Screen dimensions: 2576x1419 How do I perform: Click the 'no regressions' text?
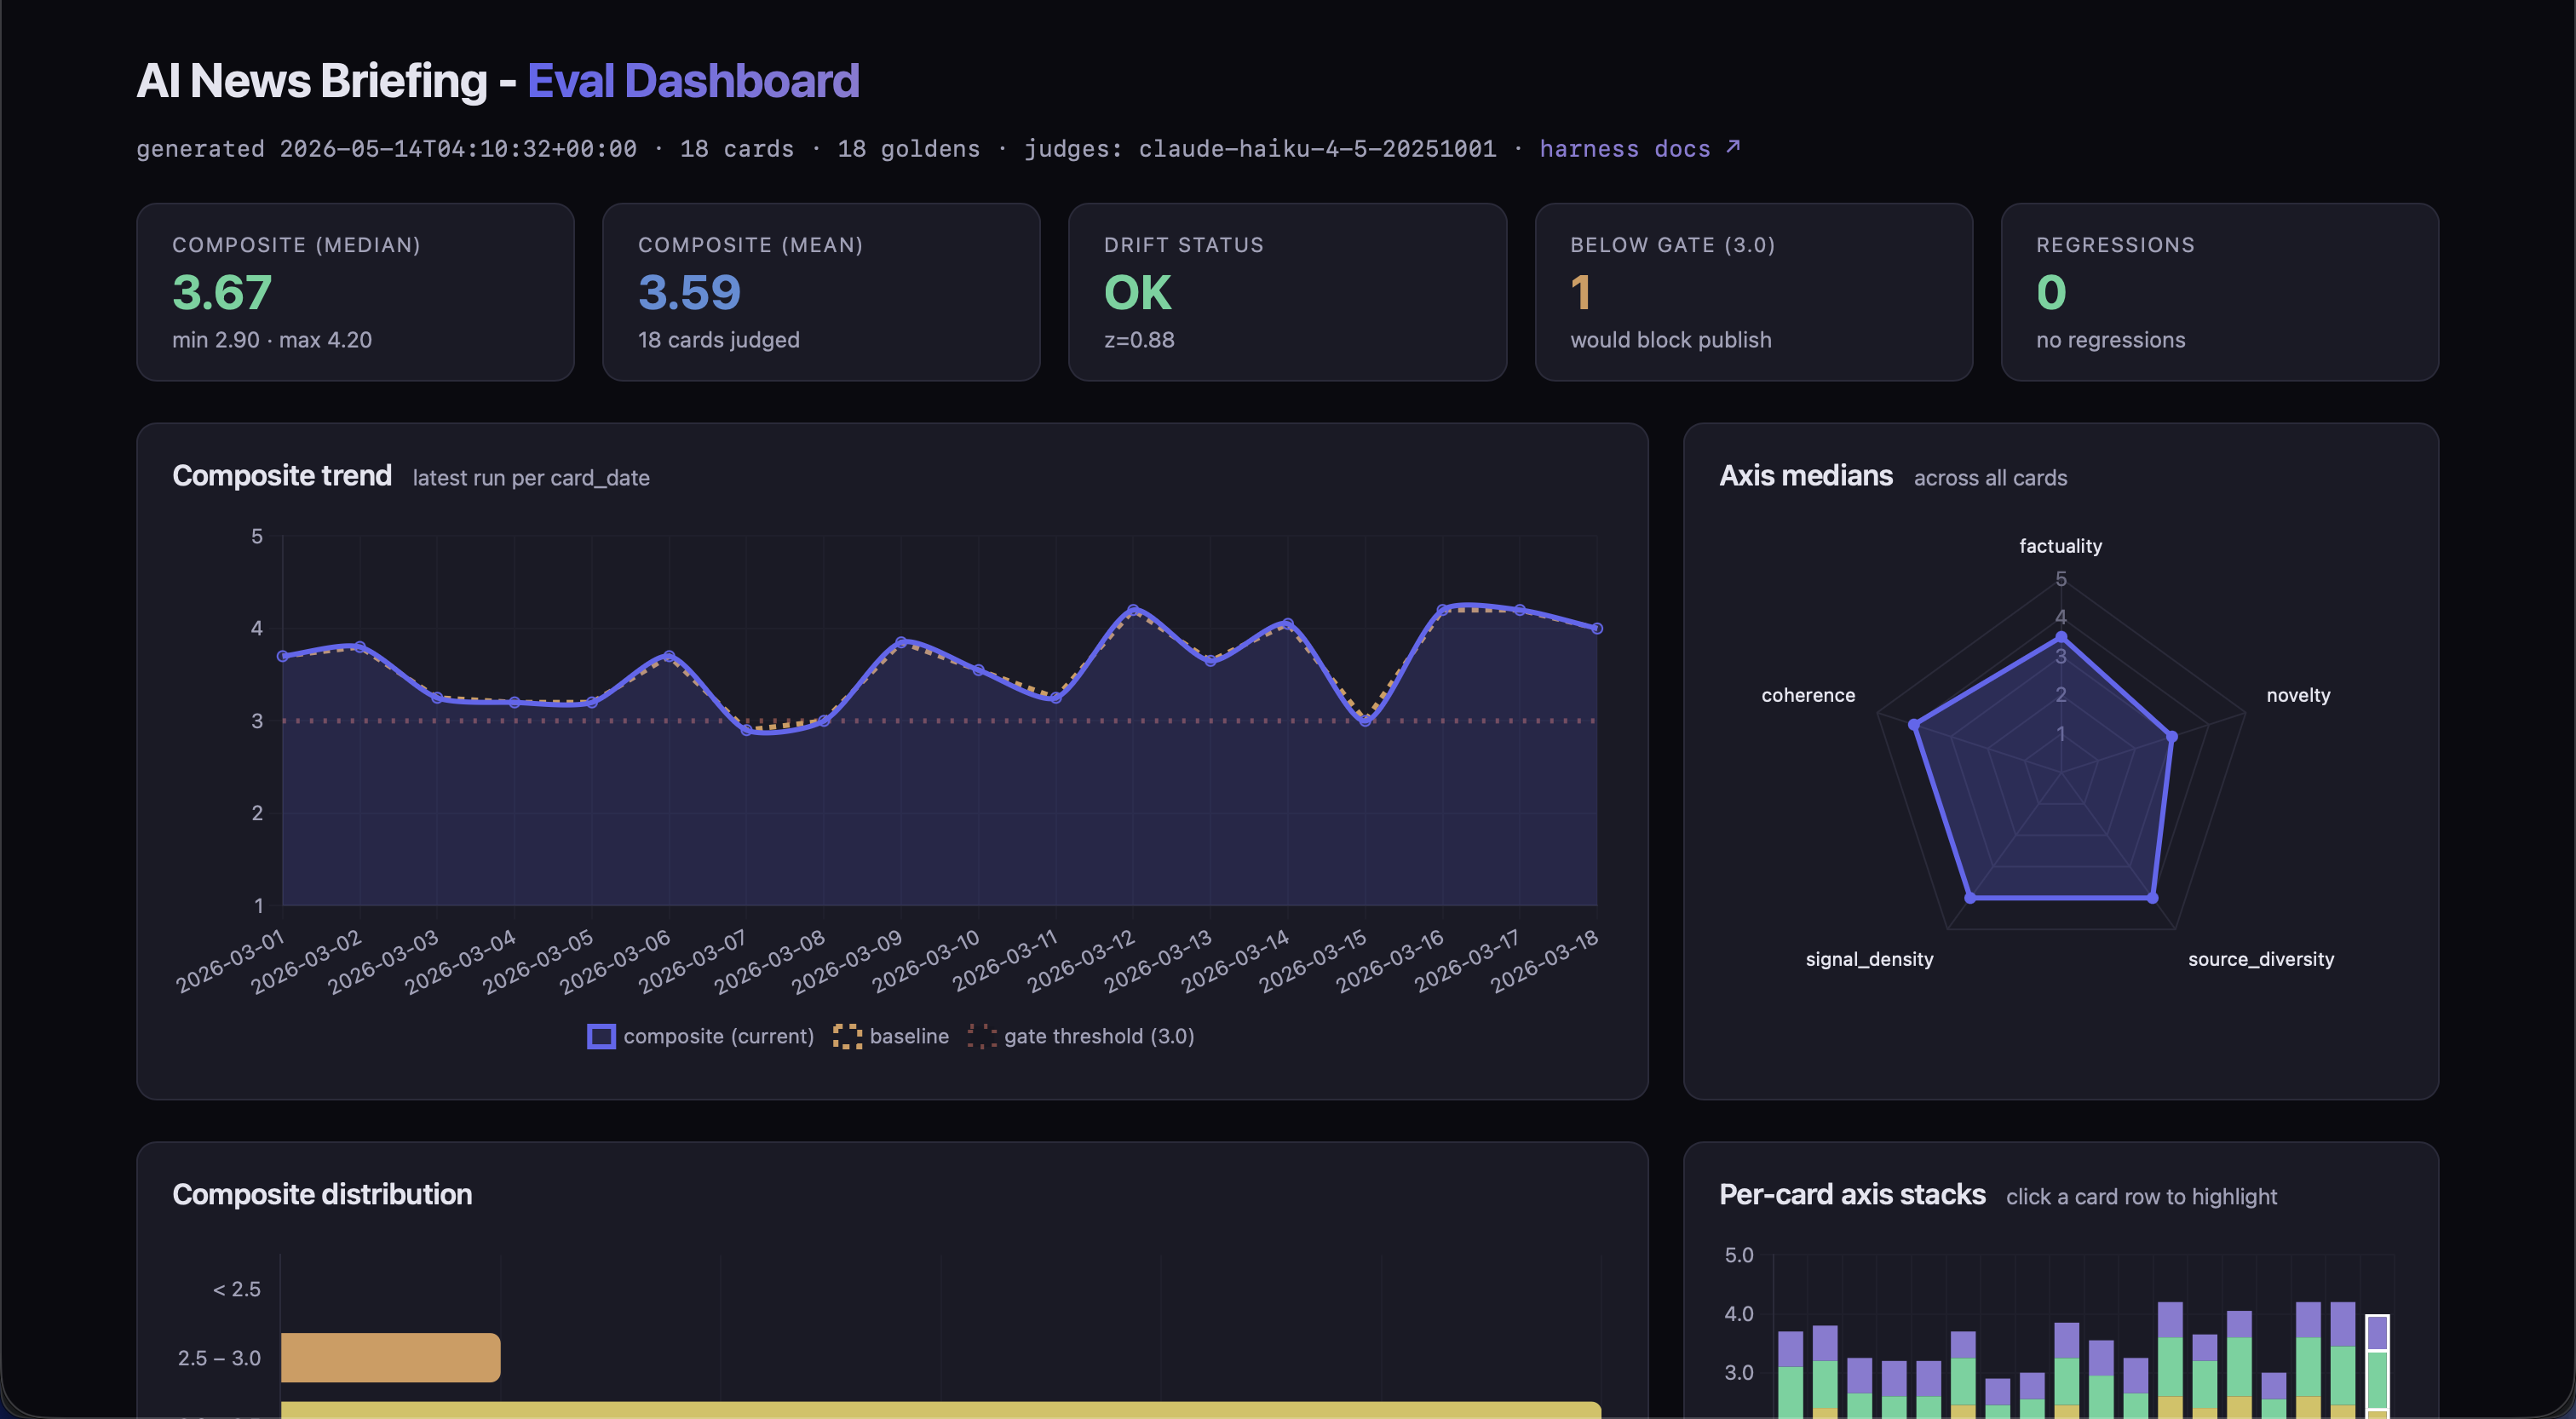2110,340
